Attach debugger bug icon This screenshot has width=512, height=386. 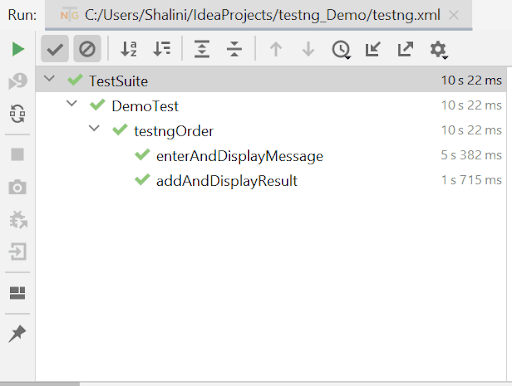pos(18,220)
